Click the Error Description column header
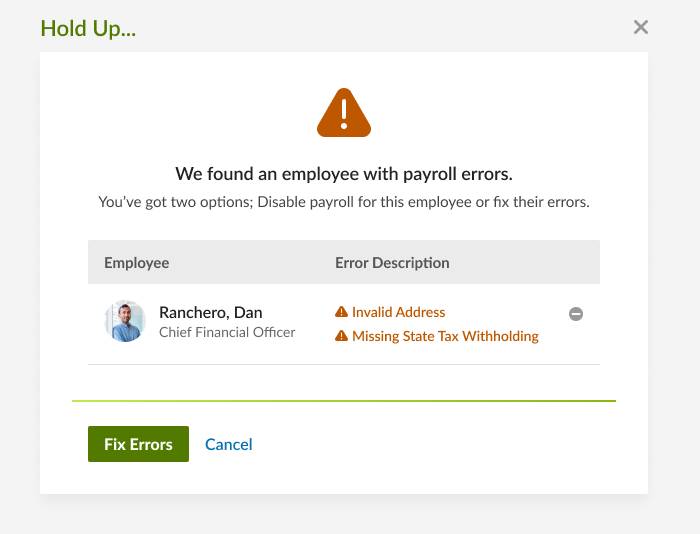Screen dimensions: 700x534 (x=392, y=263)
